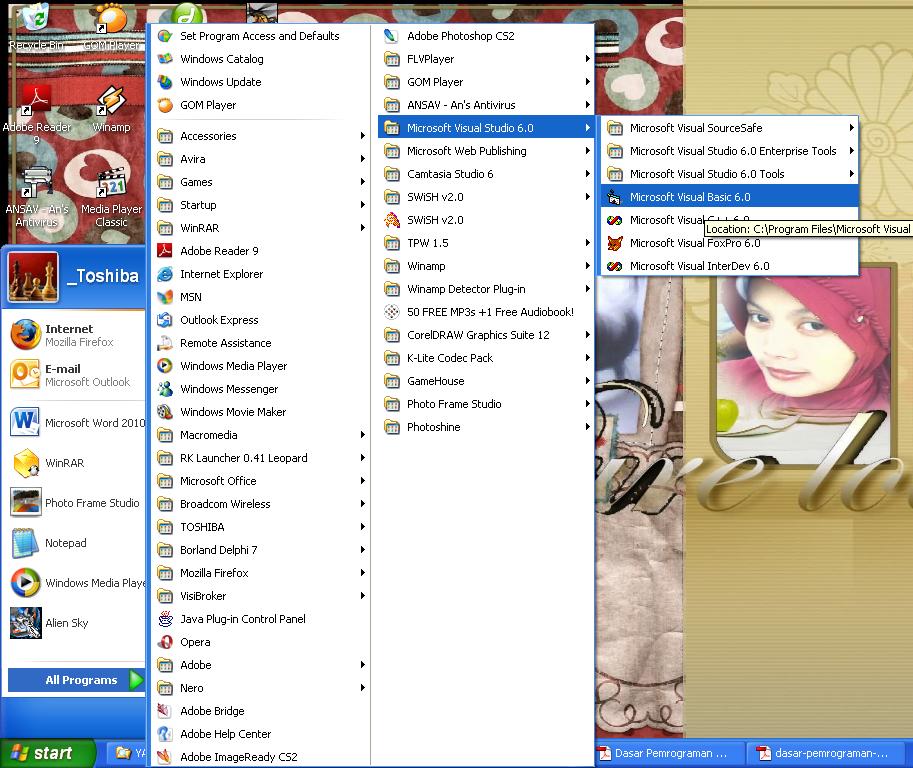
Task: Click the Microsoft Word 2010 icon
Action: (x=26, y=422)
